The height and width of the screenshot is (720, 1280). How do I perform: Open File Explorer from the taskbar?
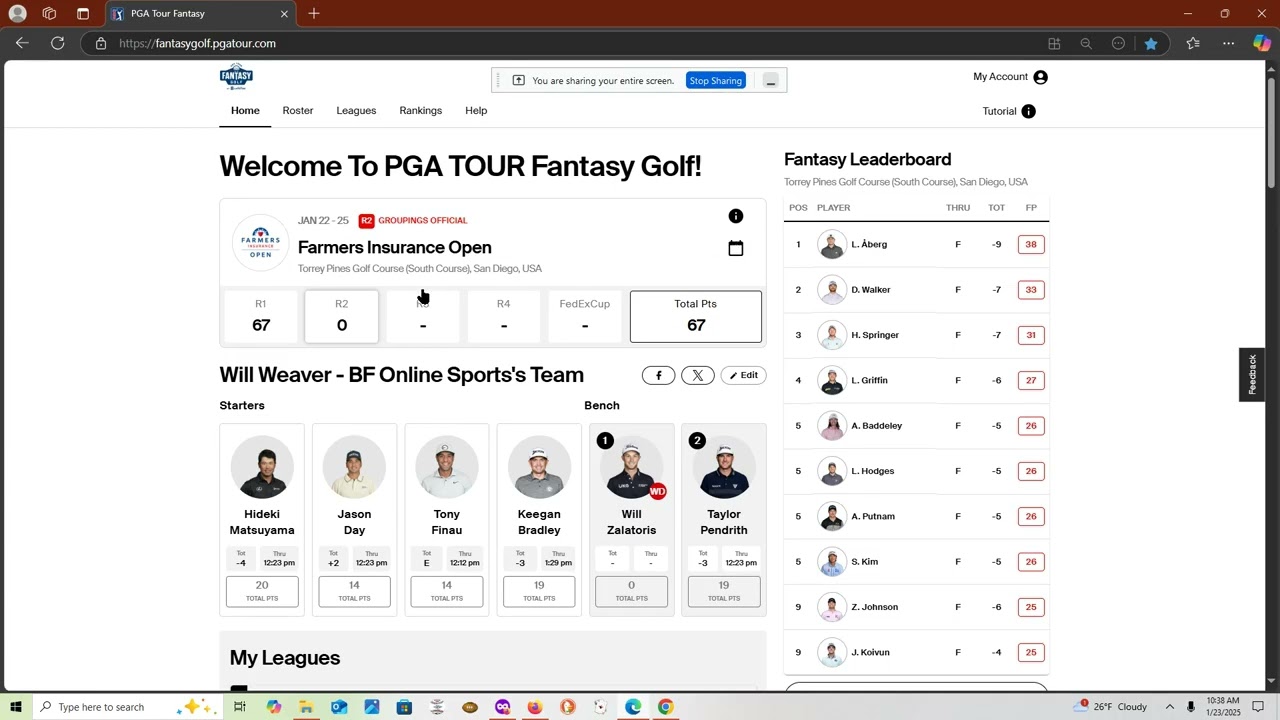pyautogui.click(x=306, y=707)
